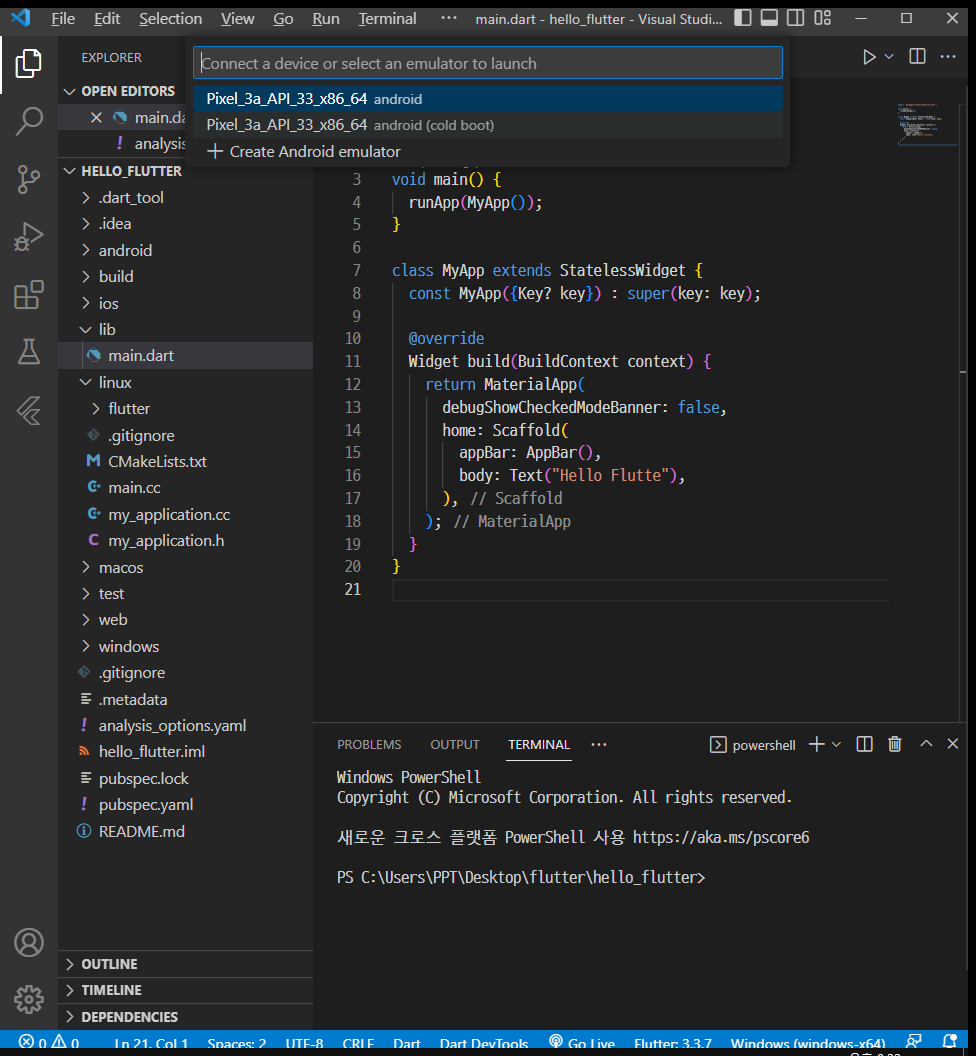Select Pixel_3a_API_33_x86_64 android emulator
Screen dimensions: 976x1056
click(488, 99)
